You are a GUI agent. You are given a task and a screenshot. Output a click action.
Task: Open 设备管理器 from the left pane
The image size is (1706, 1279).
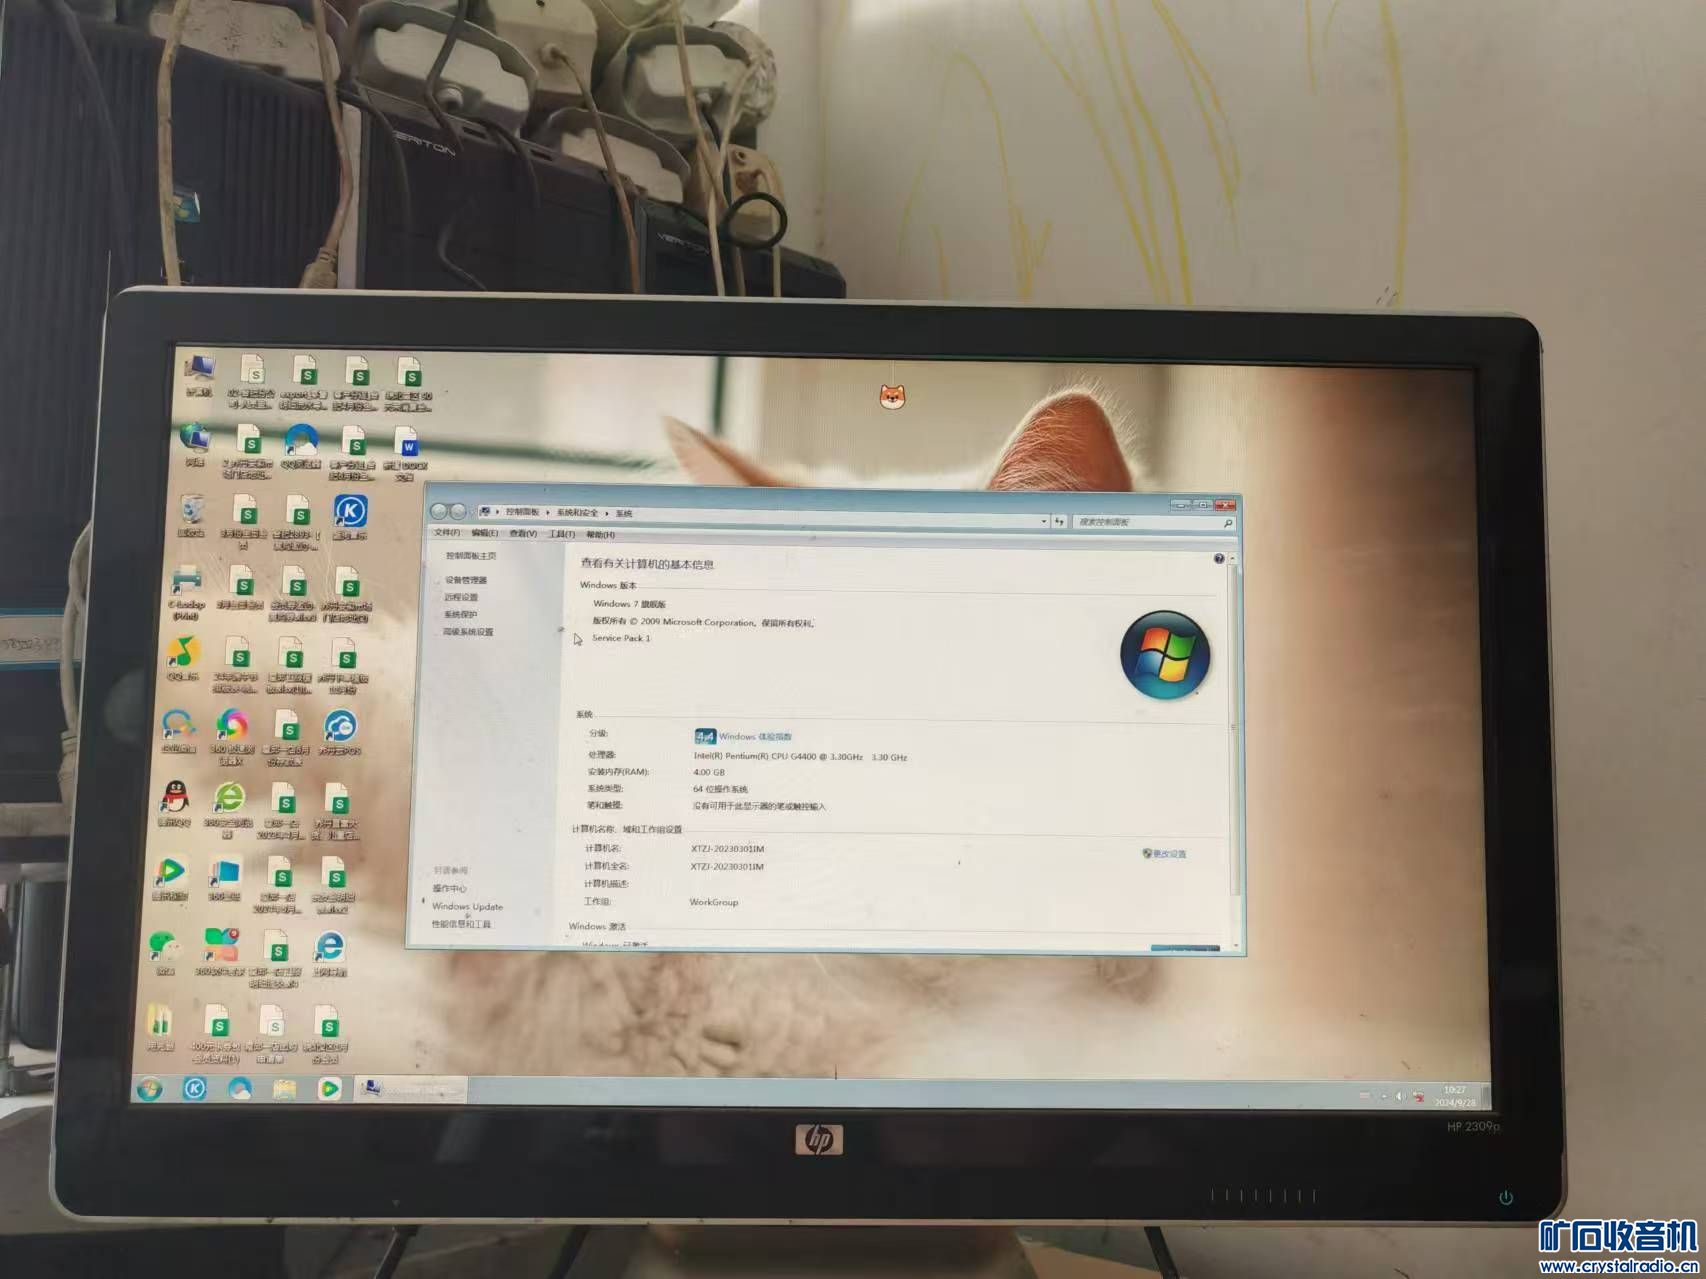coord(466,580)
